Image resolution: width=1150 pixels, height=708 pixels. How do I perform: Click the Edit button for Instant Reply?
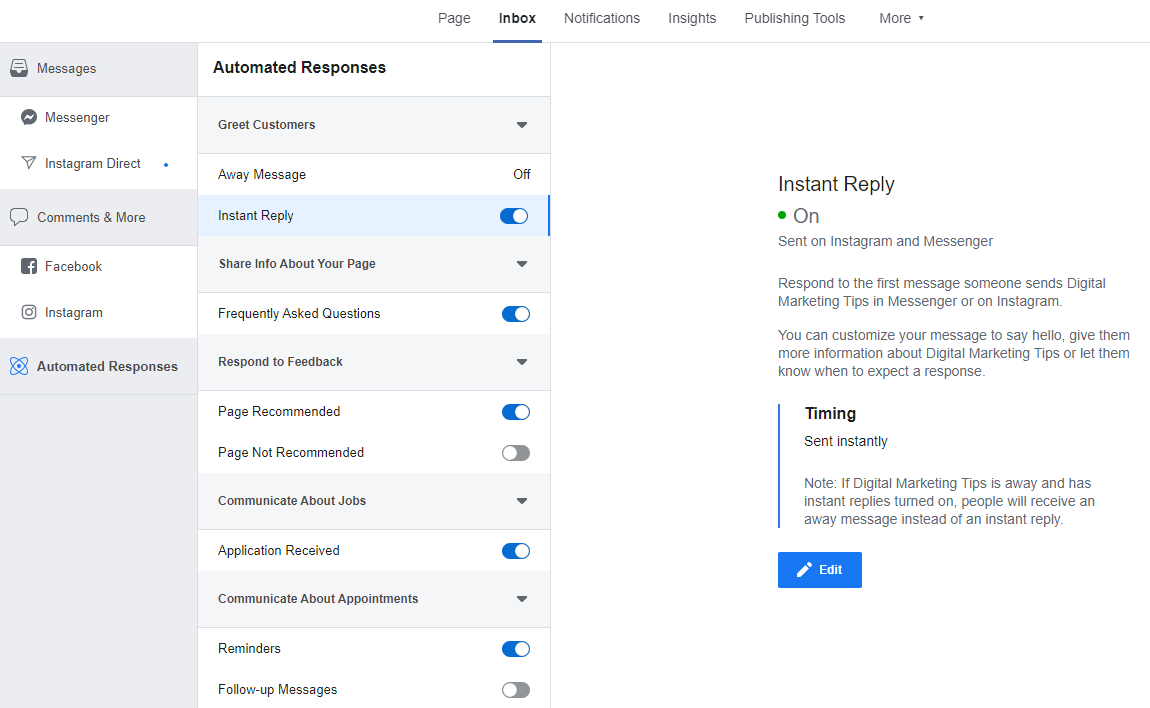[819, 569]
